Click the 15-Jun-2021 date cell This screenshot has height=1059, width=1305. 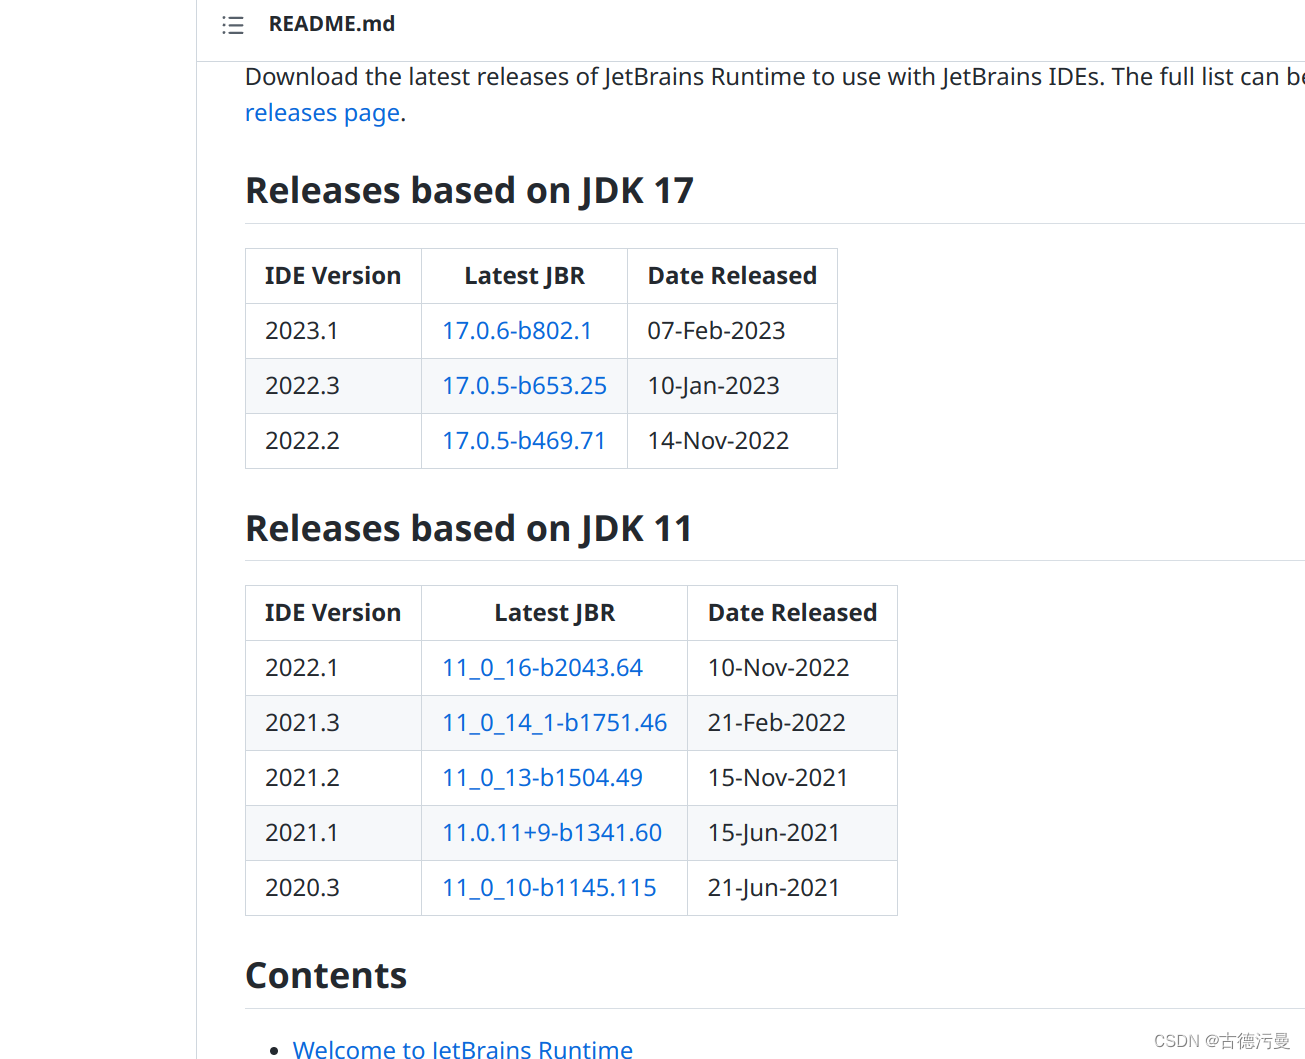click(792, 833)
